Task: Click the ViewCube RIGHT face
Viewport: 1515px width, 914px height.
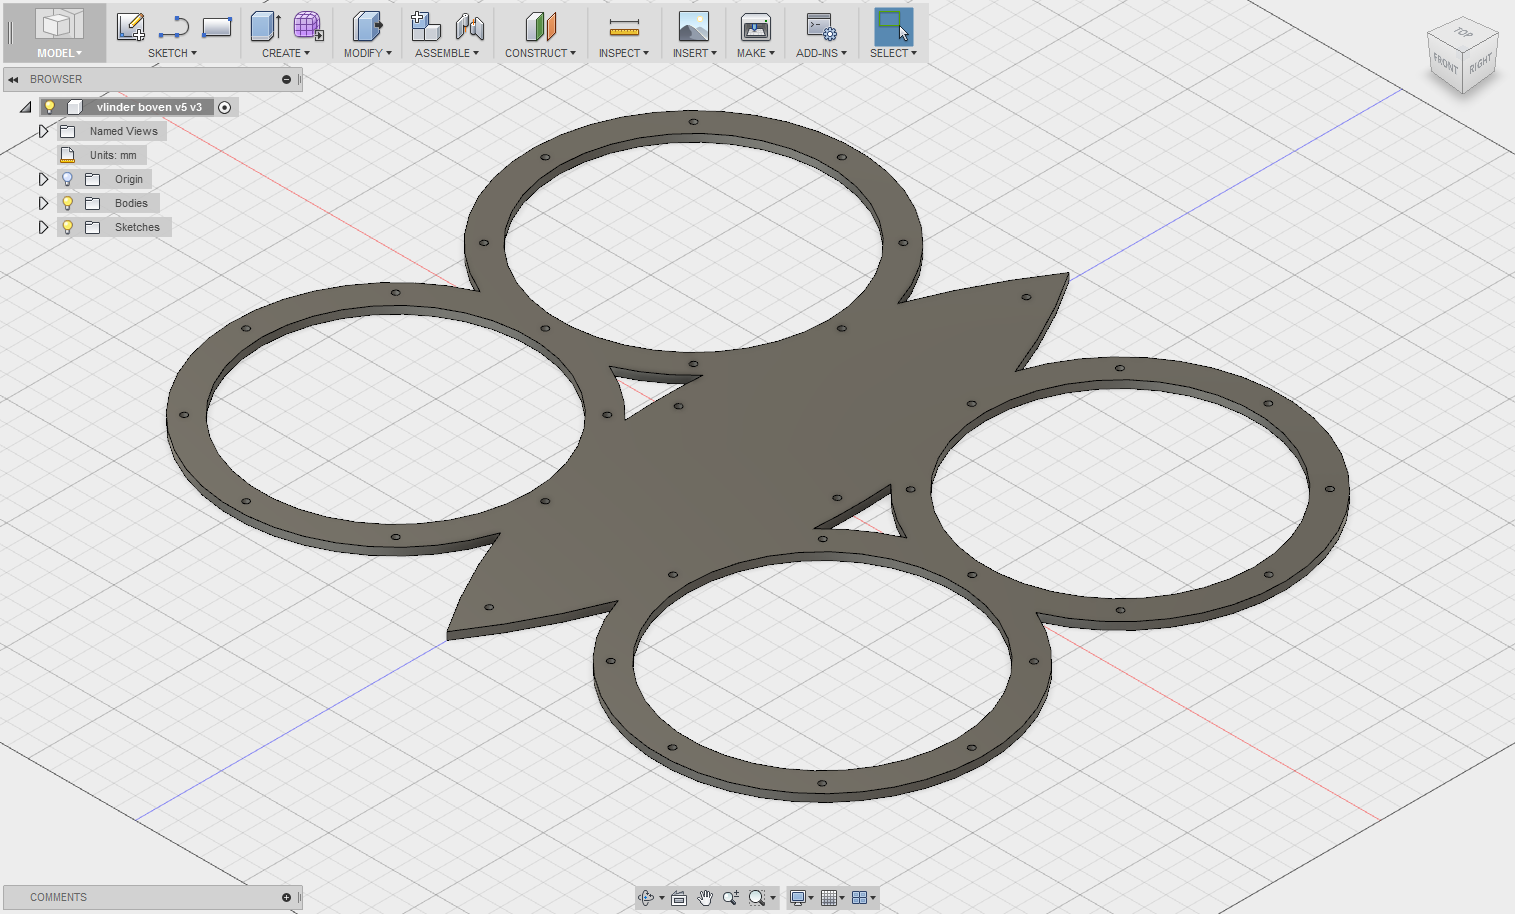Action: click(x=1480, y=63)
